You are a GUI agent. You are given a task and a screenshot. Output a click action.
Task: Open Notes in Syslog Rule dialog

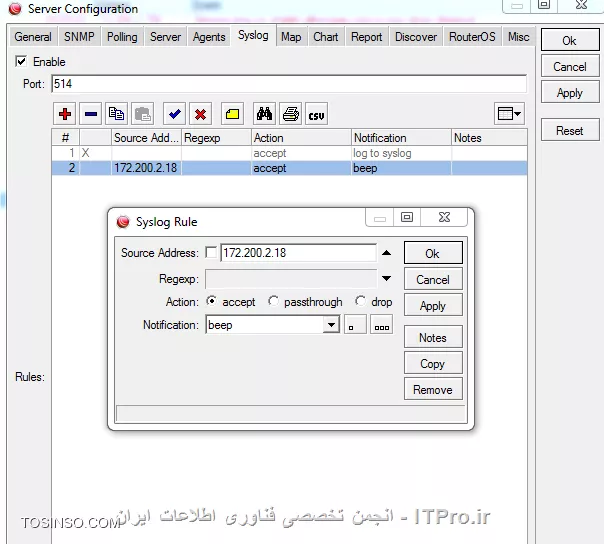point(433,337)
